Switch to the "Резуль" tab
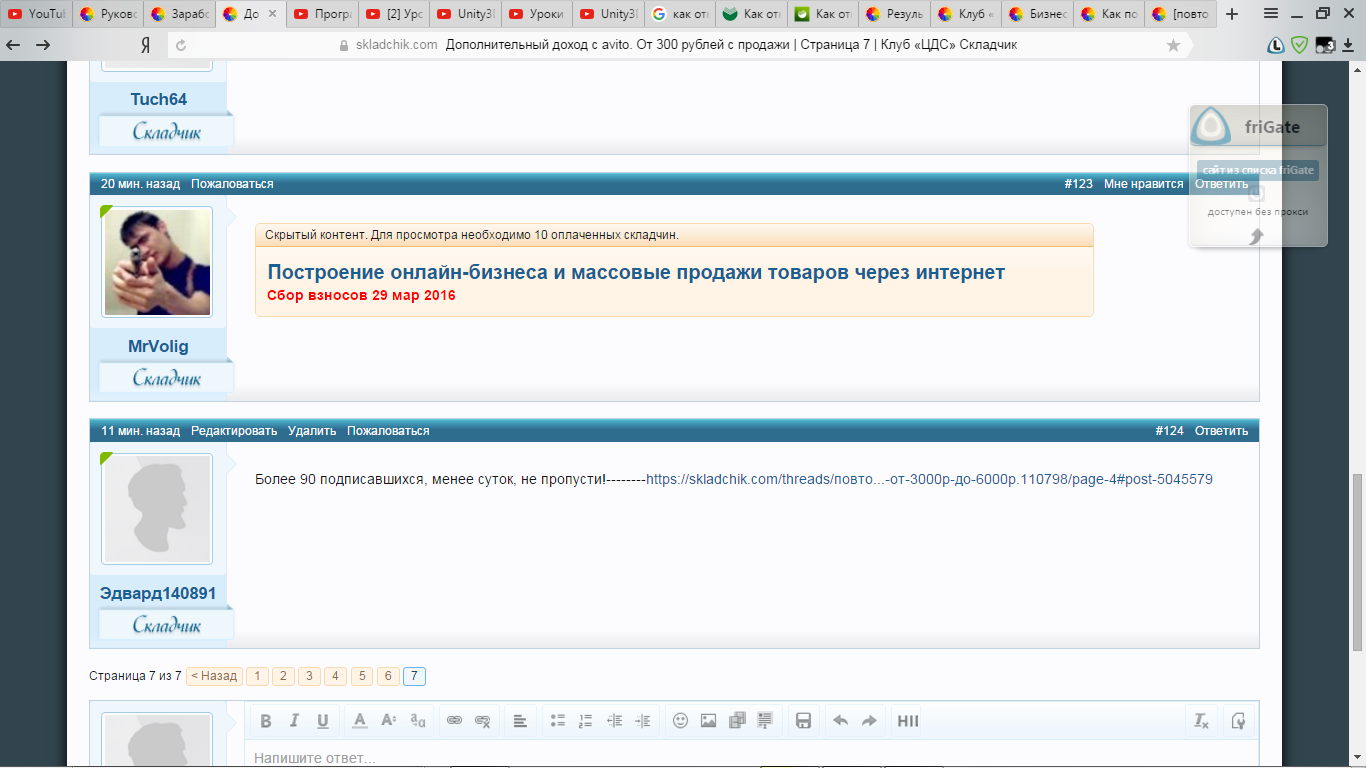1366x768 pixels. tap(894, 14)
